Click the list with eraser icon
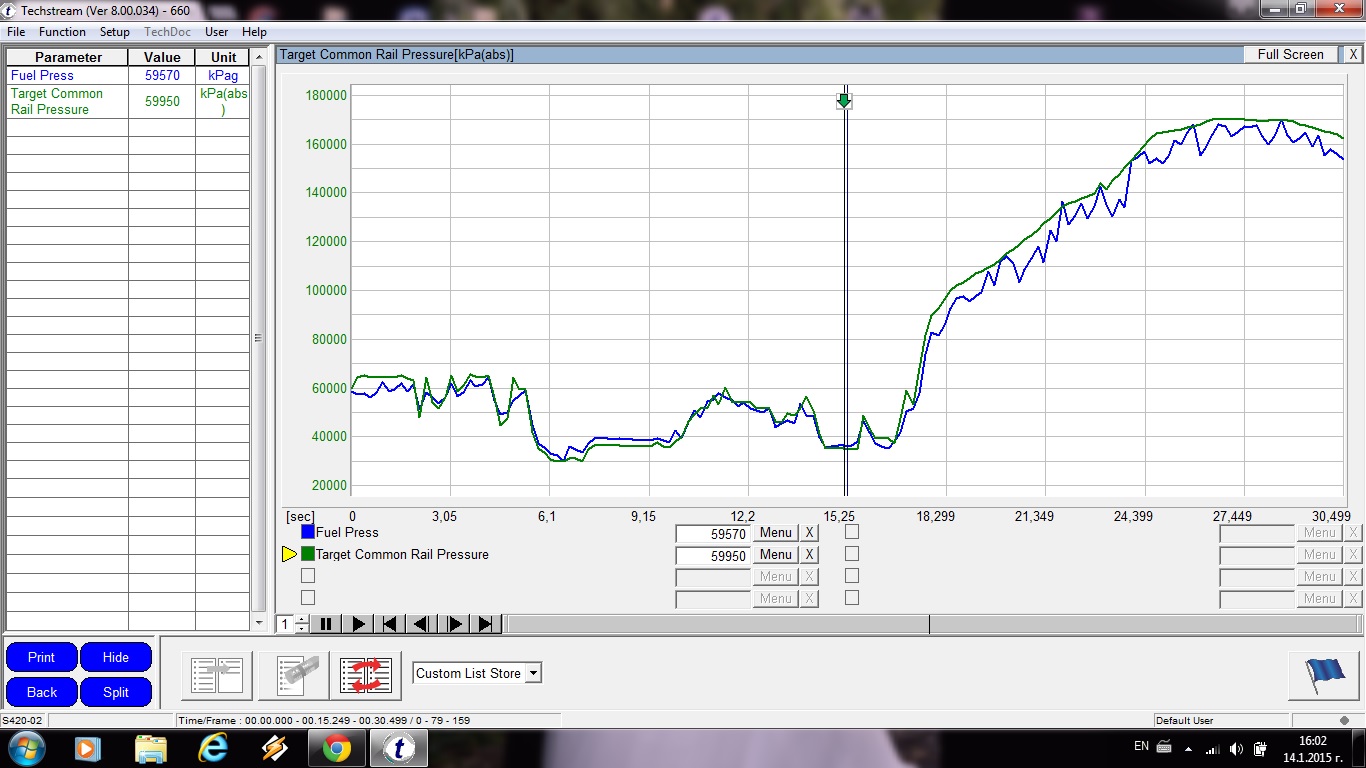Viewport: 1366px width, 768px height. coord(293,675)
